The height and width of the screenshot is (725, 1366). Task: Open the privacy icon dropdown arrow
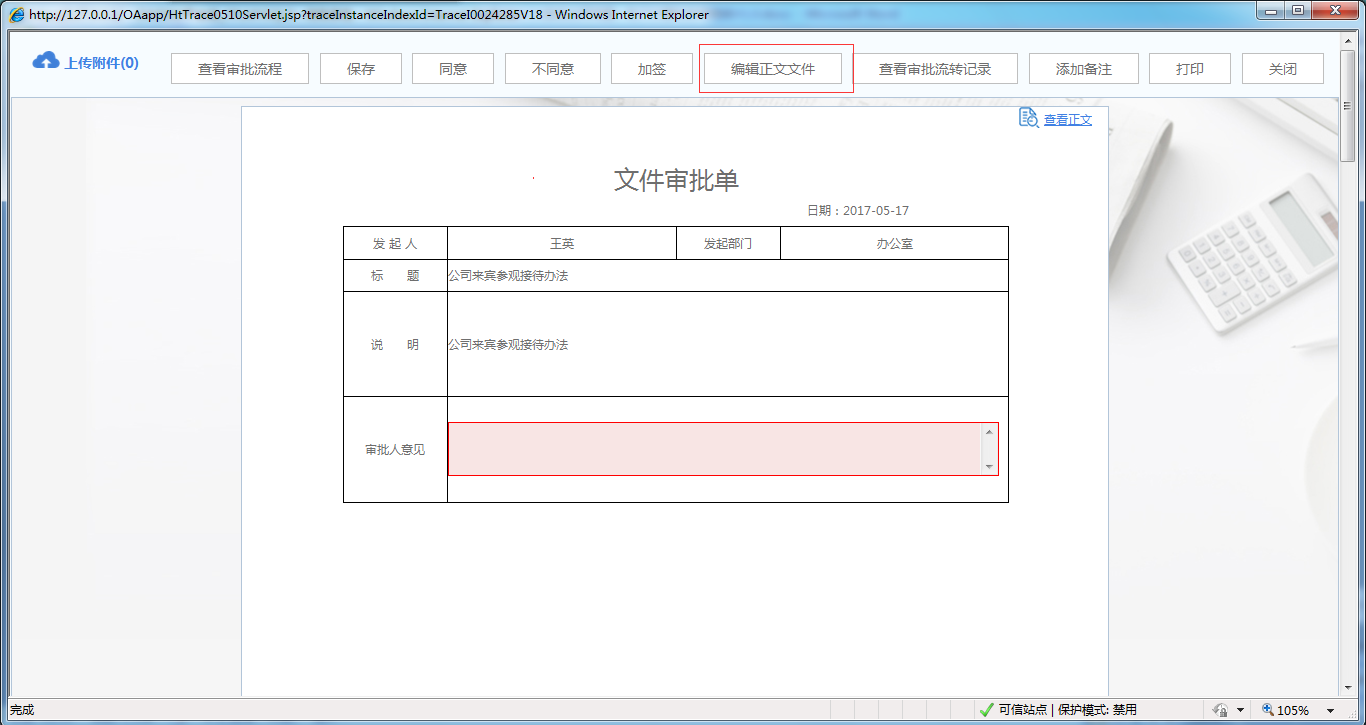tap(1240, 710)
